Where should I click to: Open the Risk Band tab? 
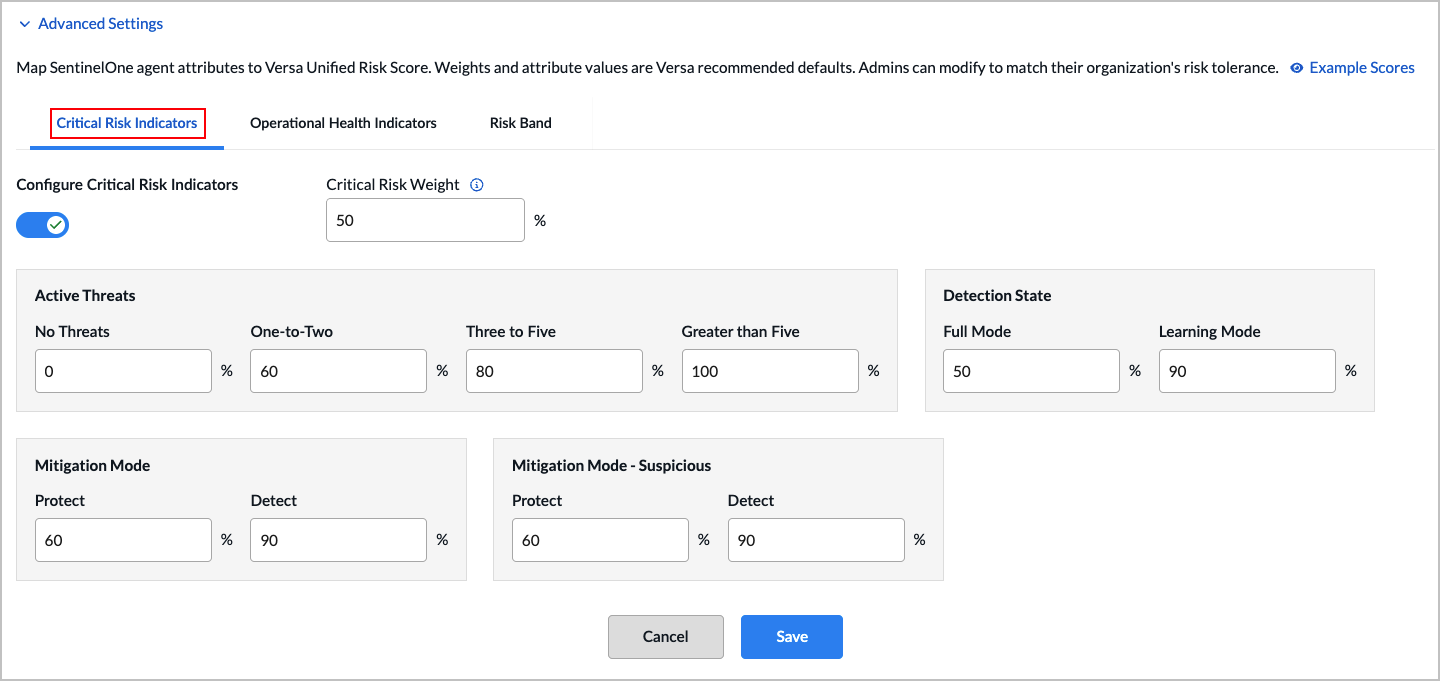click(521, 123)
